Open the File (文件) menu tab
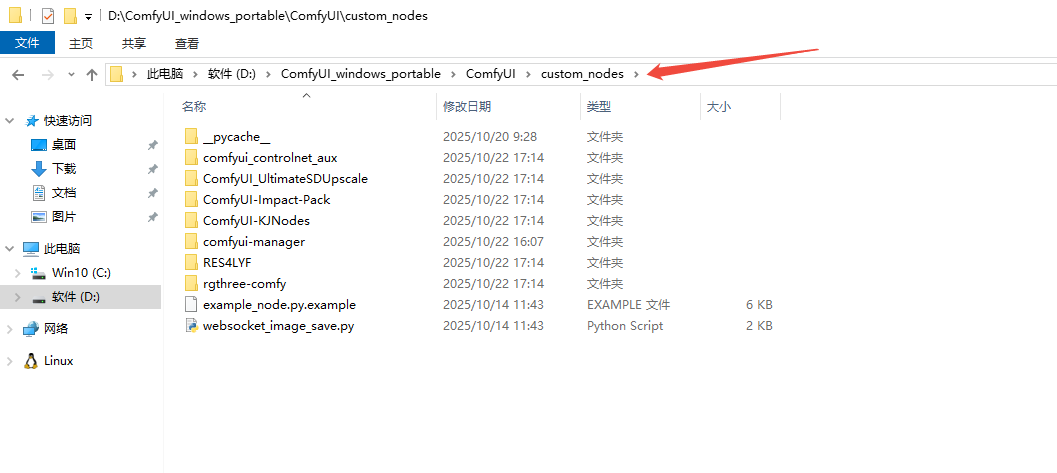 (x=27, y=43)
